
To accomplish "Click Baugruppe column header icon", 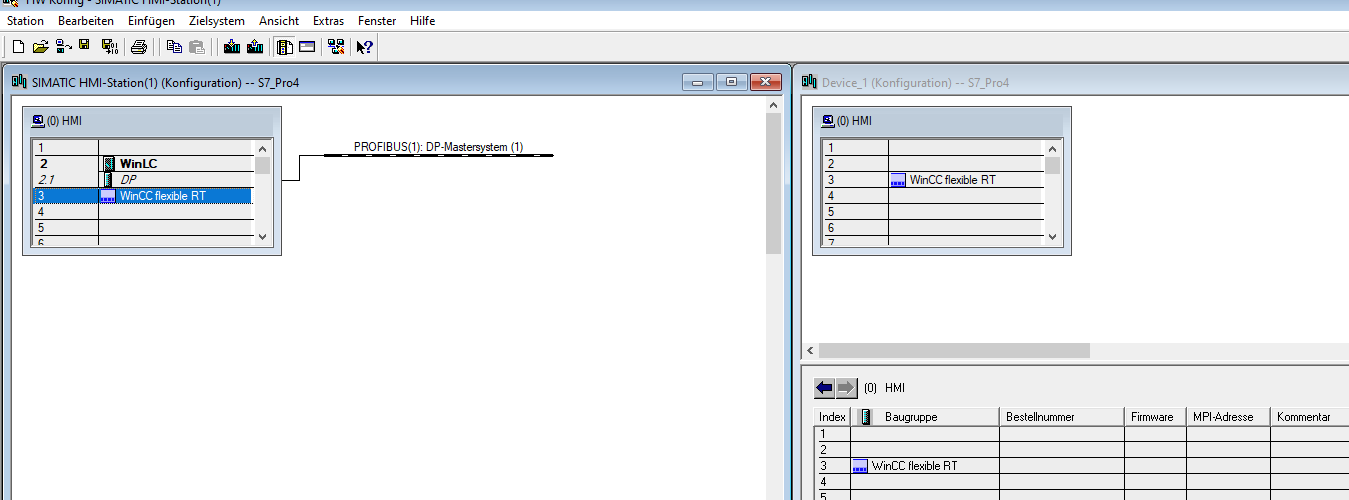I will [x=865, y=417].
